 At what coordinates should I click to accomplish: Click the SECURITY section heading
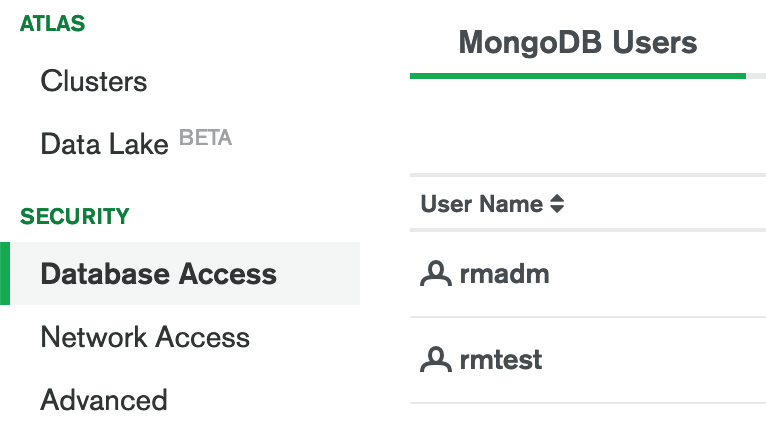75,216
